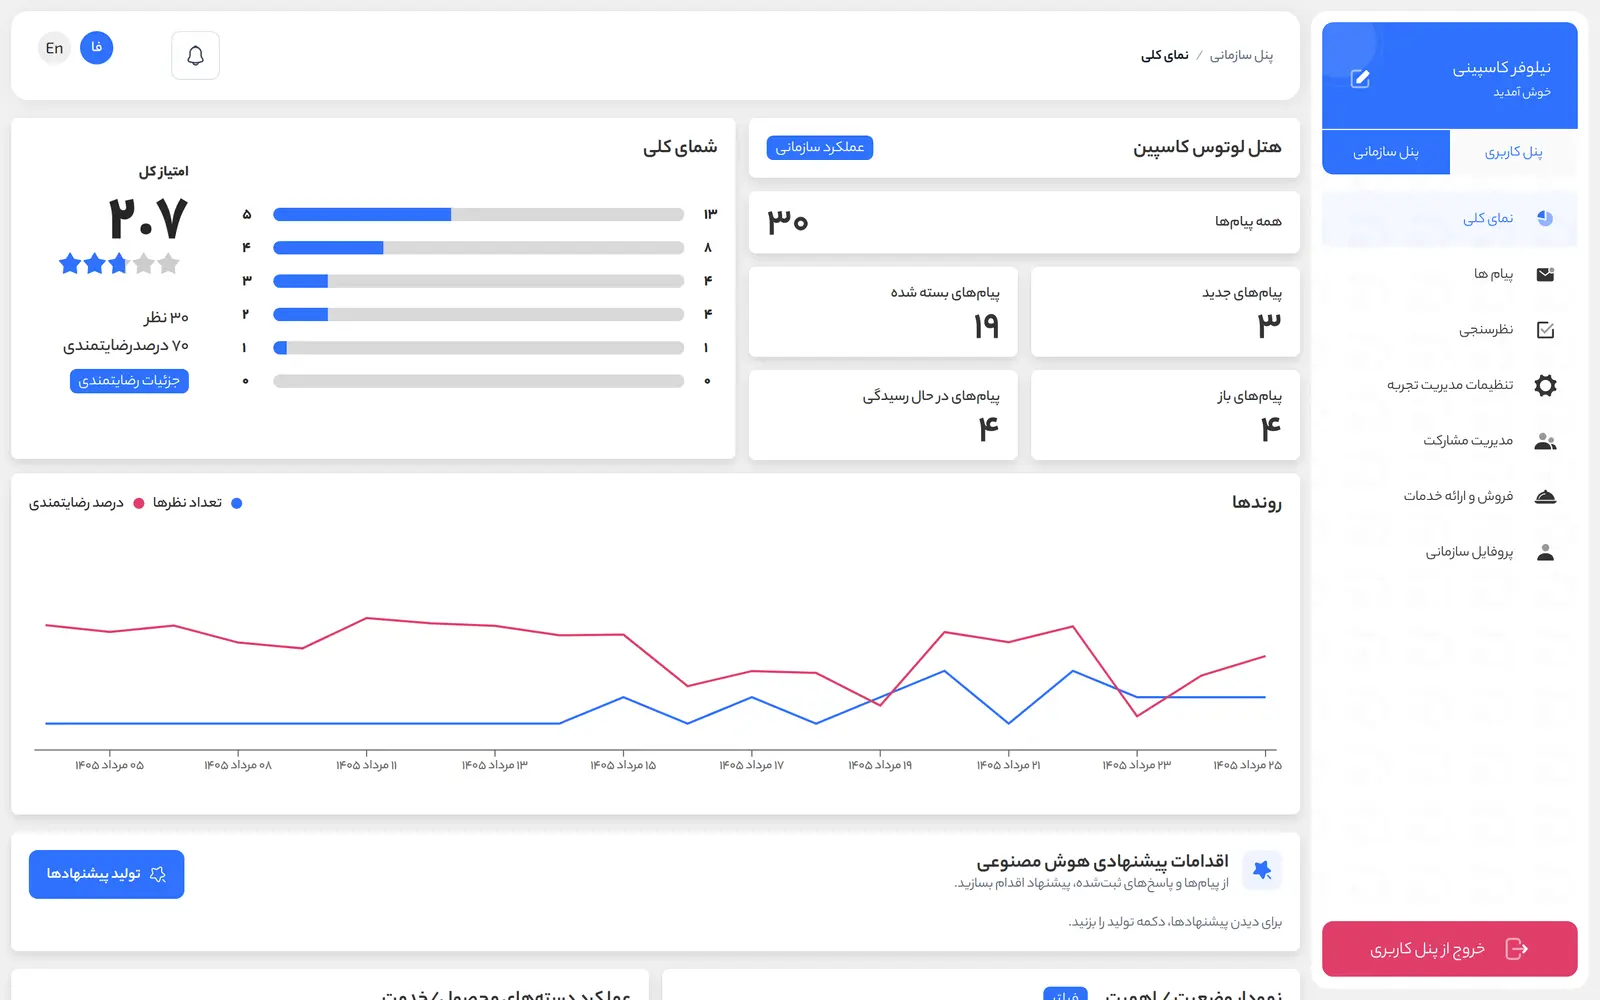This screenshot has width=1600, height=1000.
Task: Toggle تعداد نظرها legend series
Action: pos(197,503)
